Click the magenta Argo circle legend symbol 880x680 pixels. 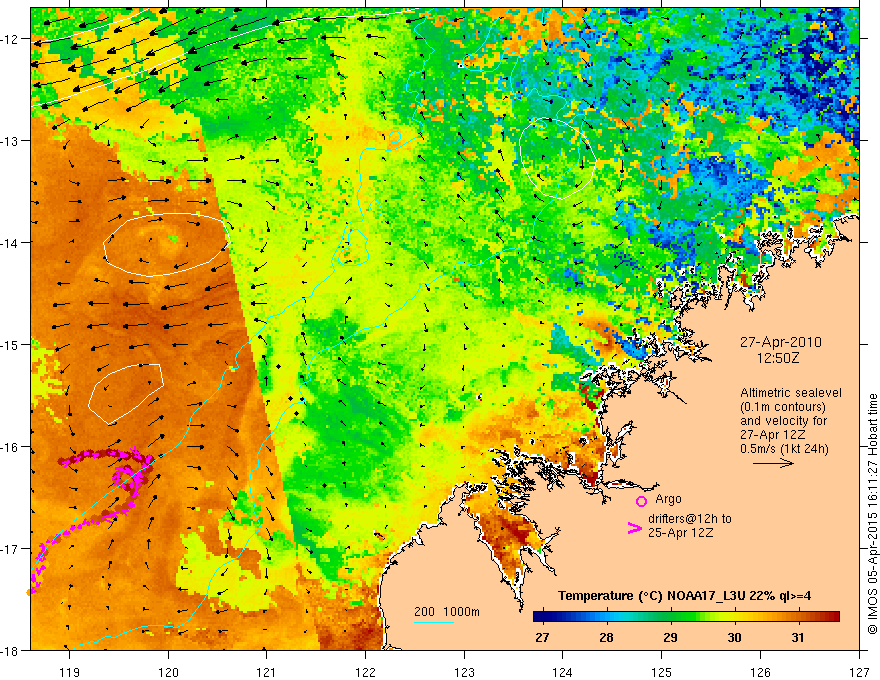[x=641, y=501]
